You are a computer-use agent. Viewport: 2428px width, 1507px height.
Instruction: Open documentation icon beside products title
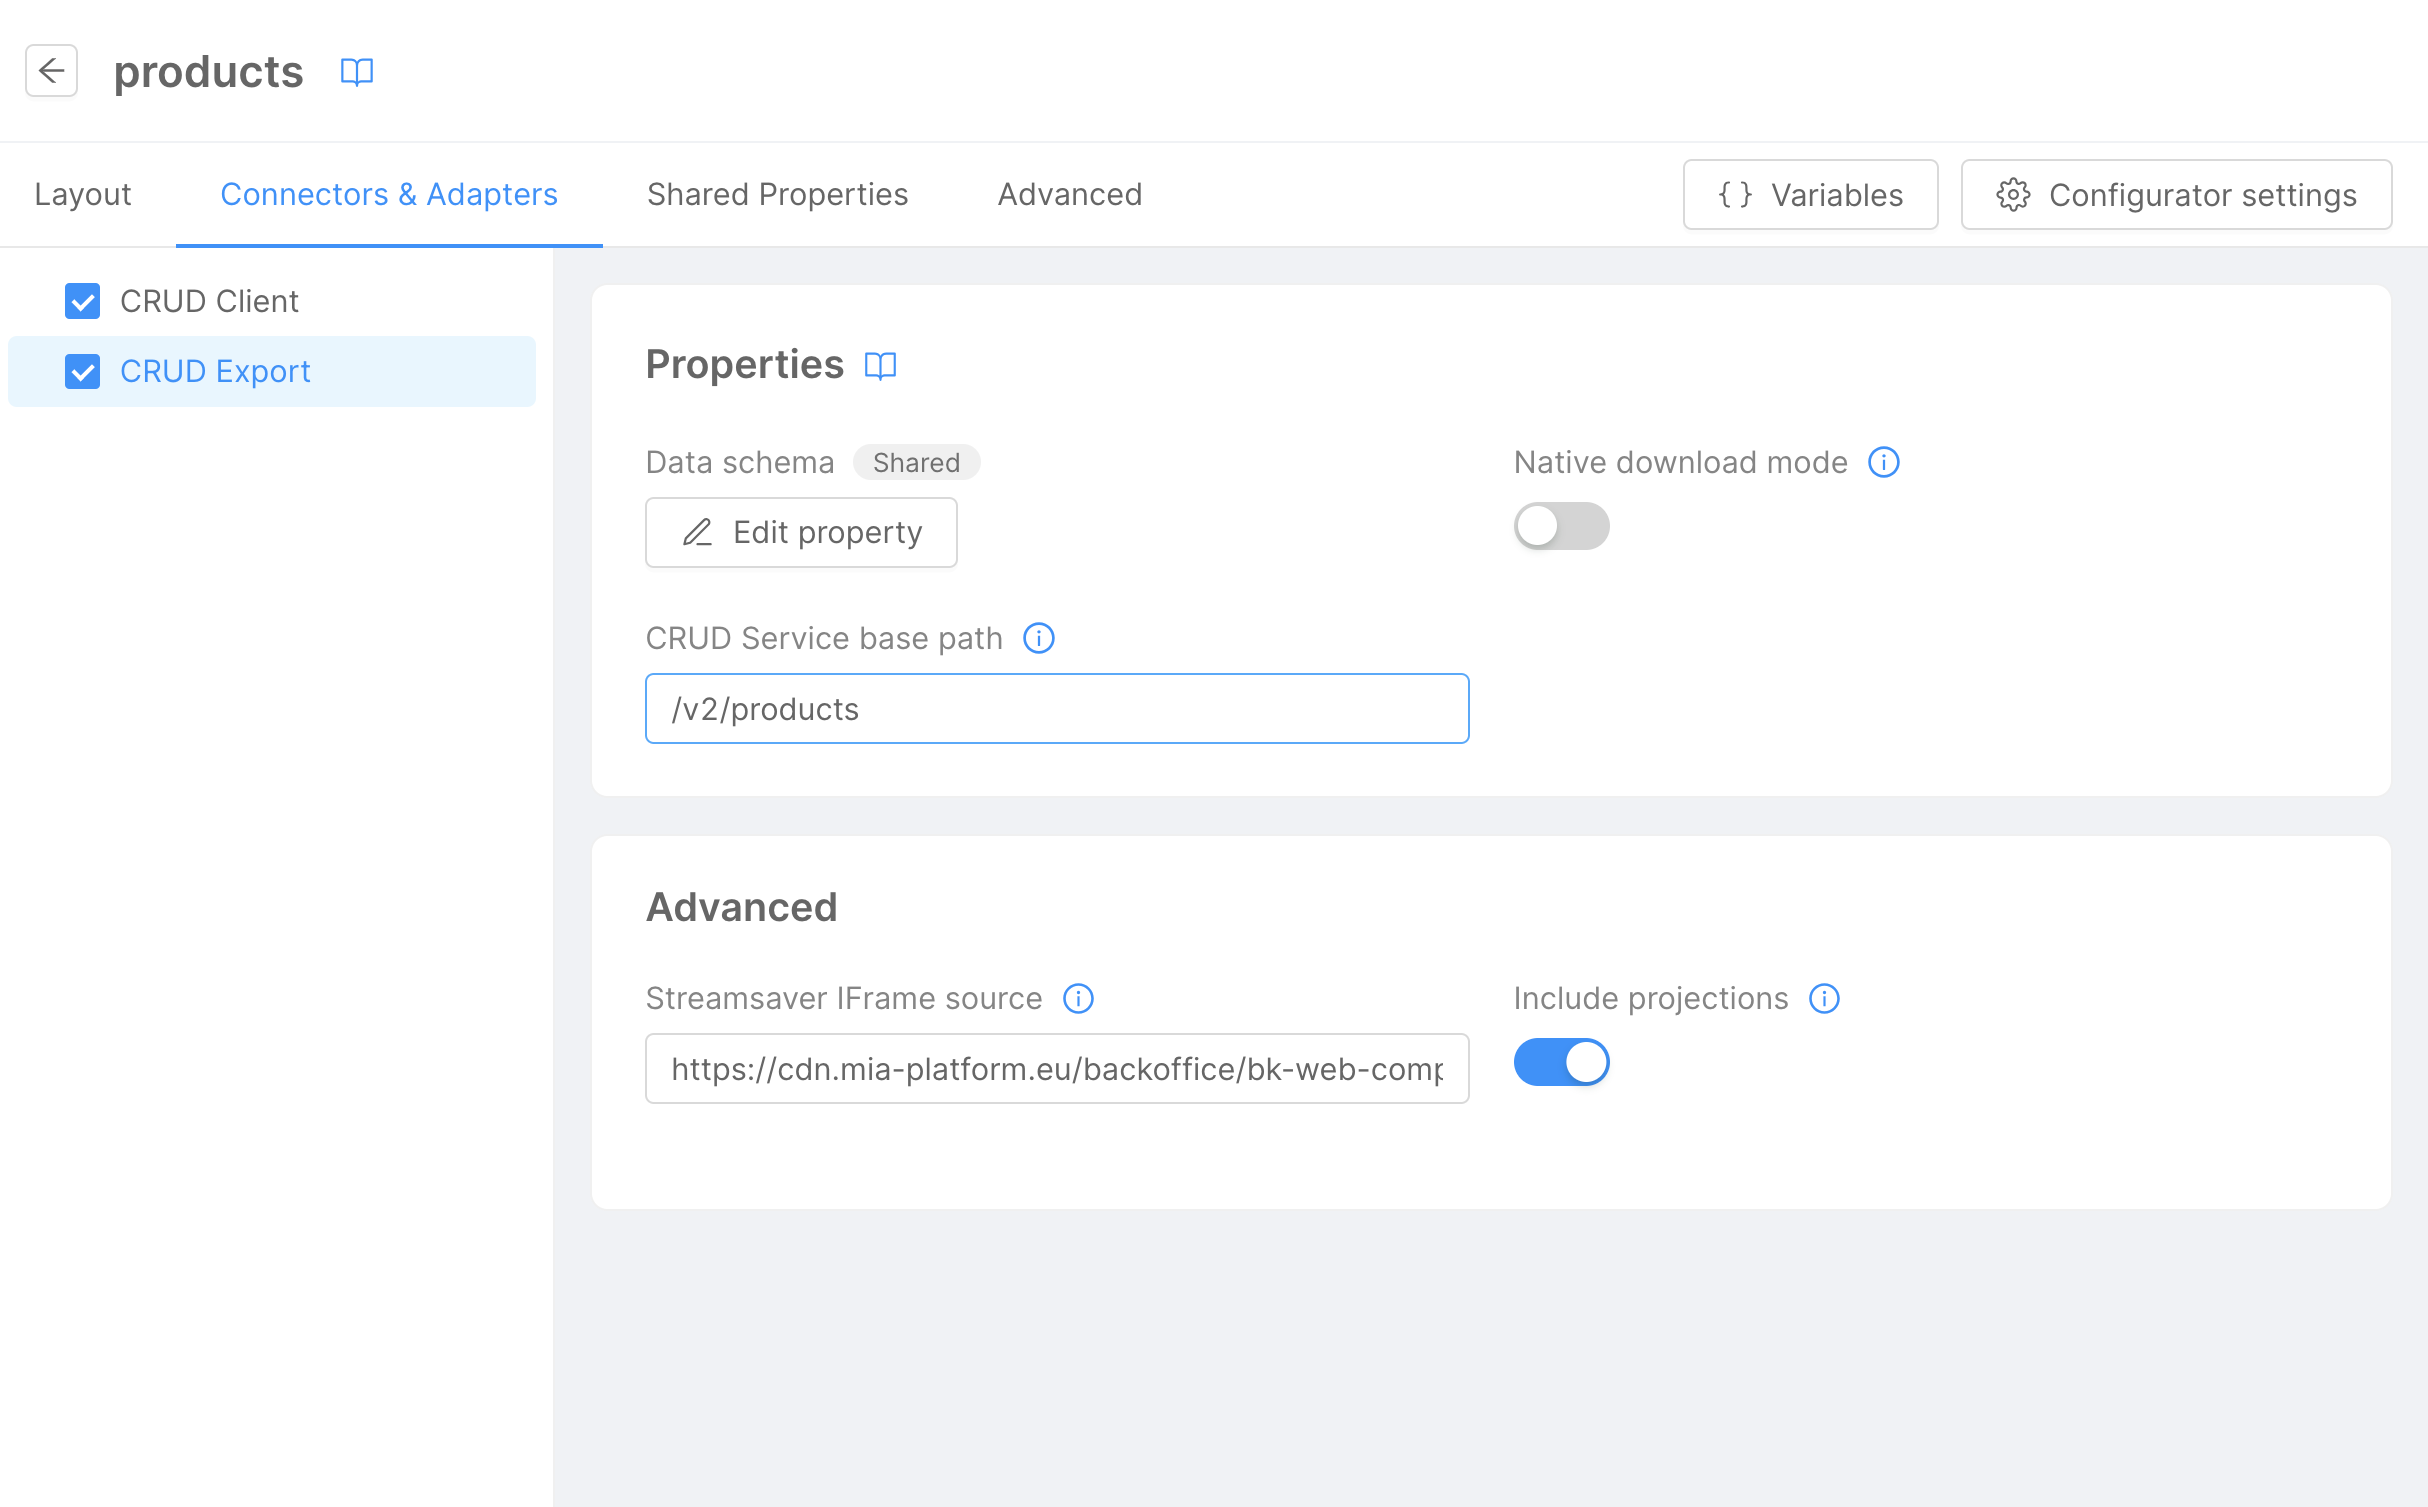click(x=357, y=71)
